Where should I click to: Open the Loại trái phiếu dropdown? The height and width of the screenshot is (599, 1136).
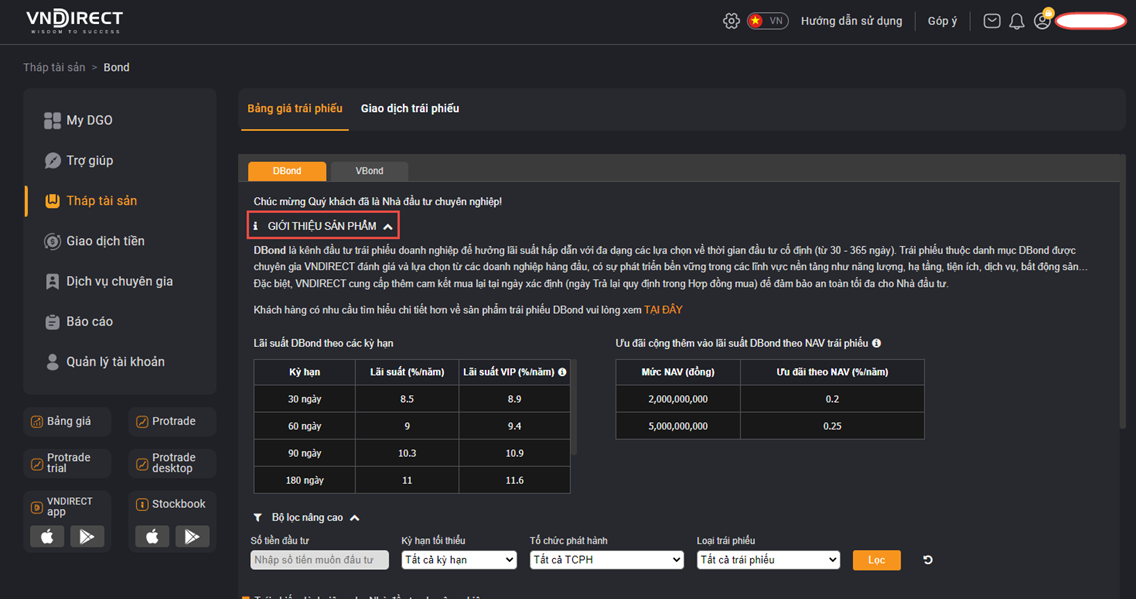pyautogui.click(x=769, y=560)
